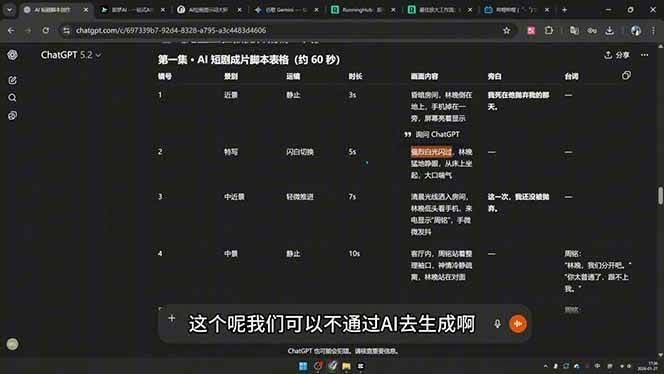664x374 pixels.
Task: Start voice mode with orange waveform button
Action: 517,324
